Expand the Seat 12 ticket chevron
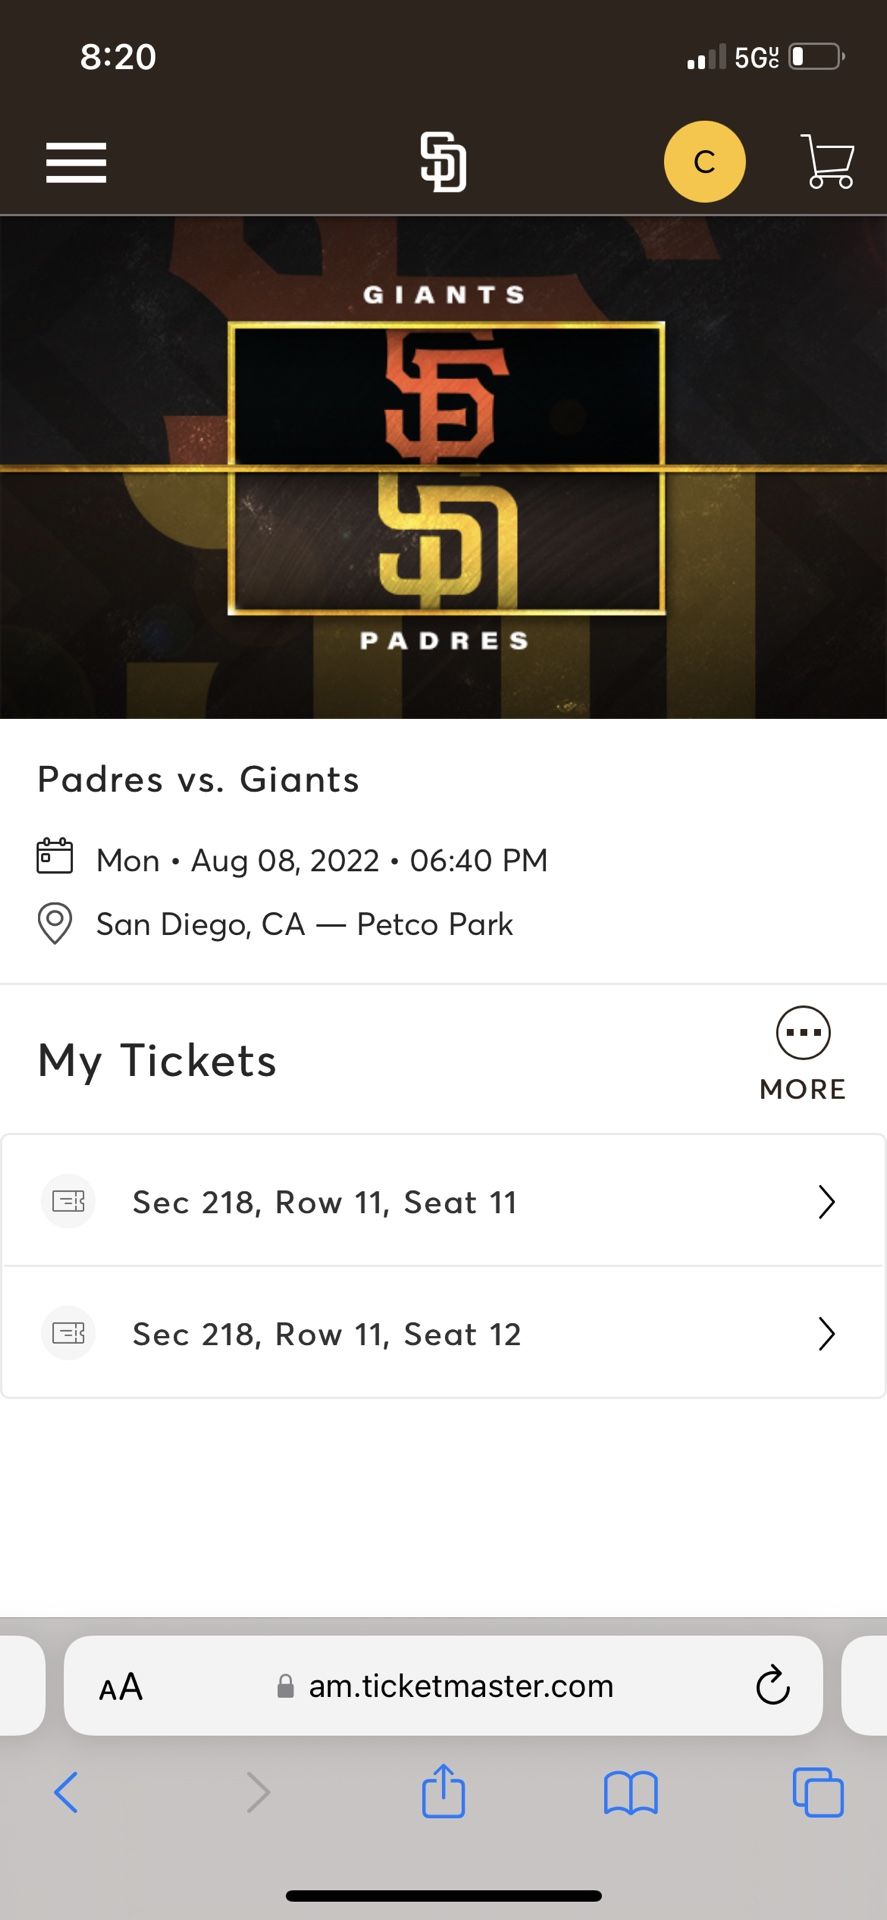This screenshot has height=1920, width=887. pos(826,1333)
